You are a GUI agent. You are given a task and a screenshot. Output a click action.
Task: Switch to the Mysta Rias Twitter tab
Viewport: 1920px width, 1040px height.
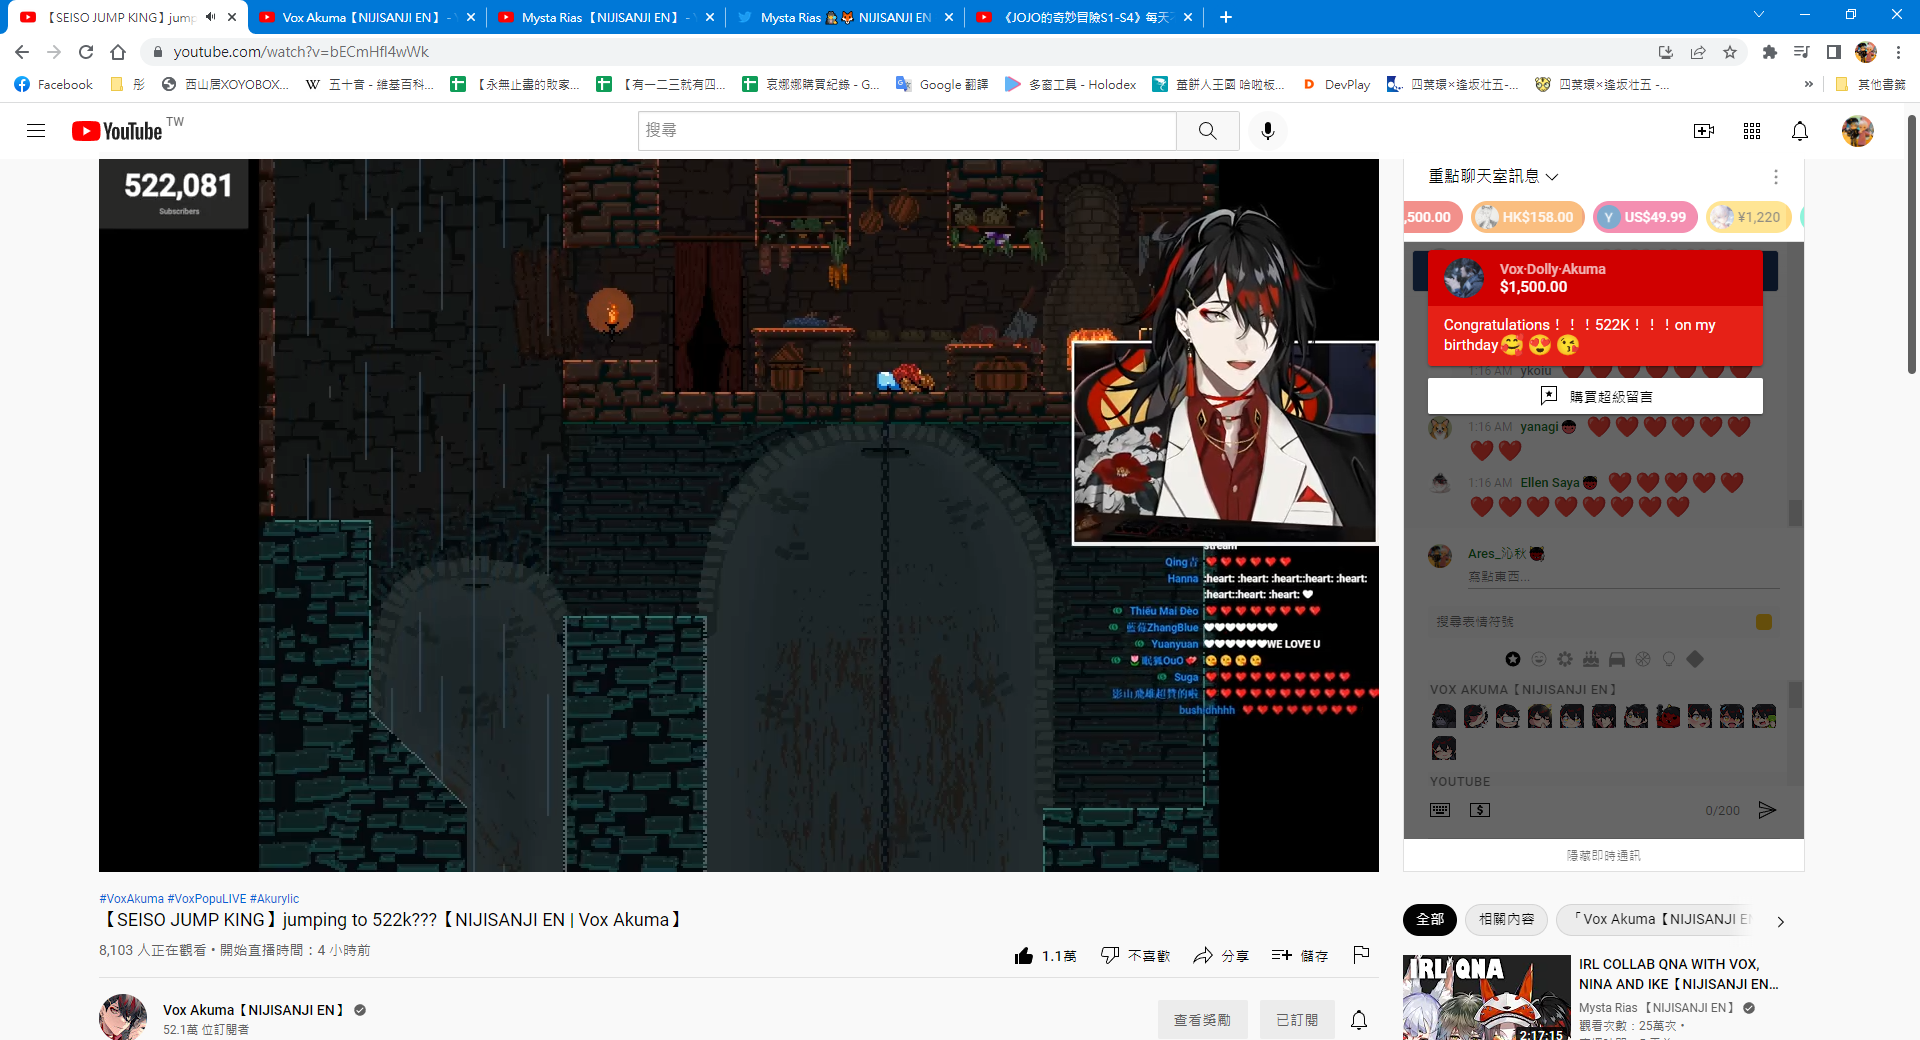[x=846, y=17]
